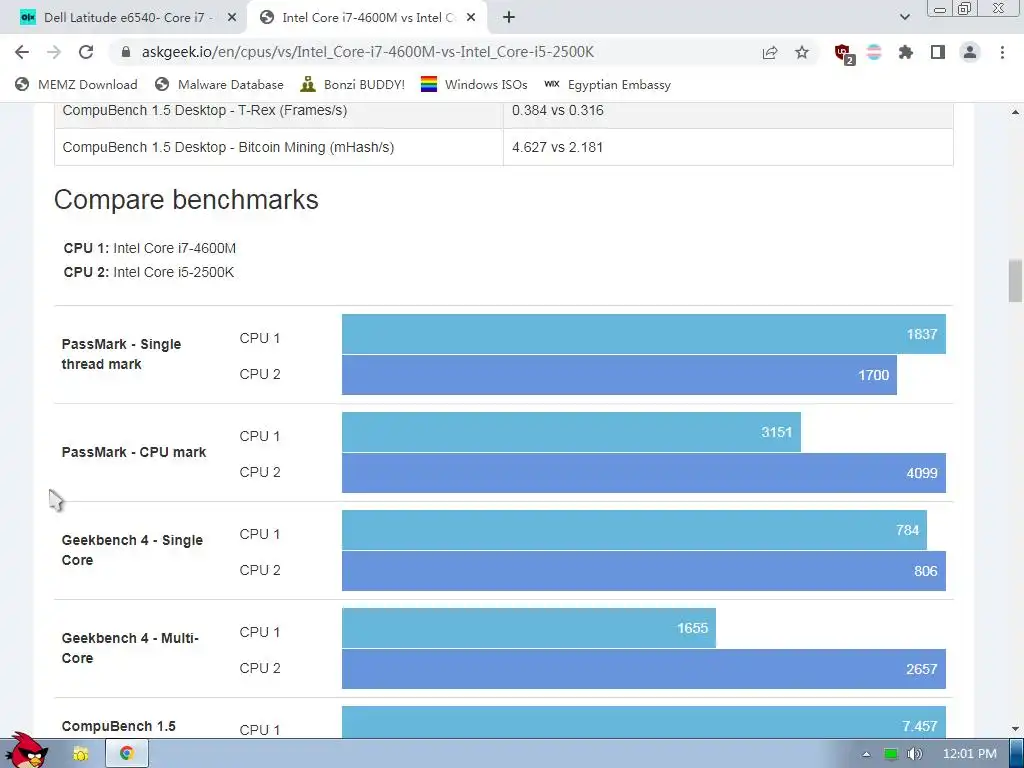Click the CompuBench bar showing 7.457

643,722
